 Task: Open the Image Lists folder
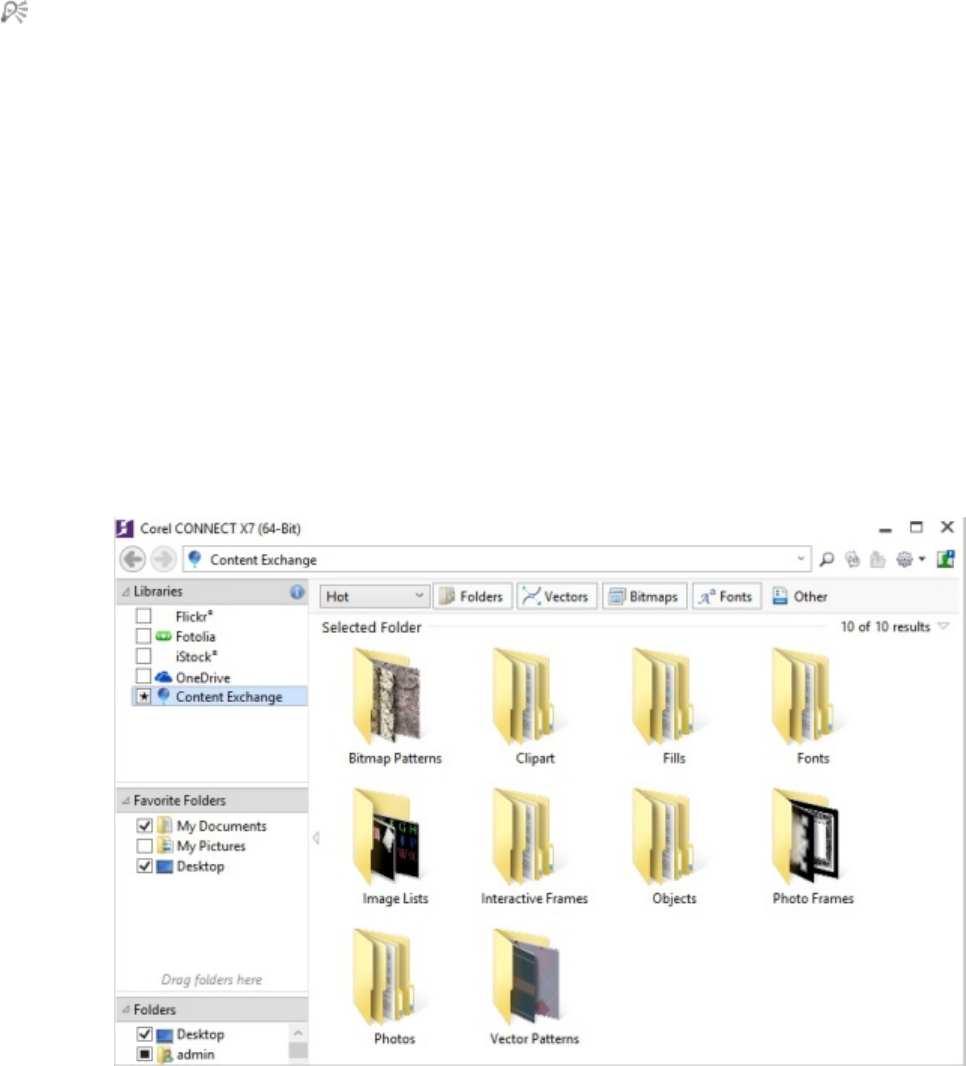(394, 847)
